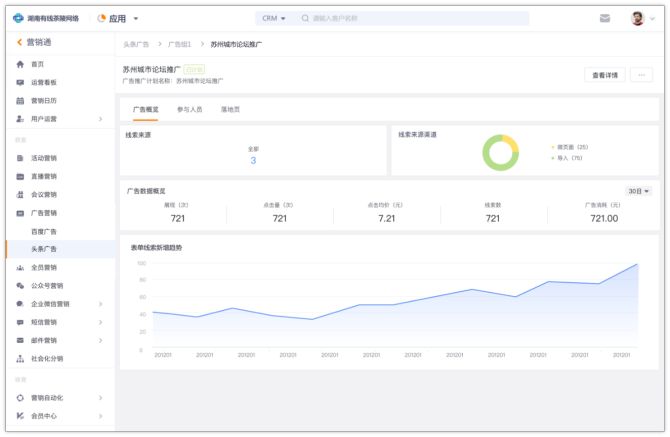The height and width of the screenshot is (437, 670).
Task: Click the 社会化分销 hierarchy icon
Action: 20,358
